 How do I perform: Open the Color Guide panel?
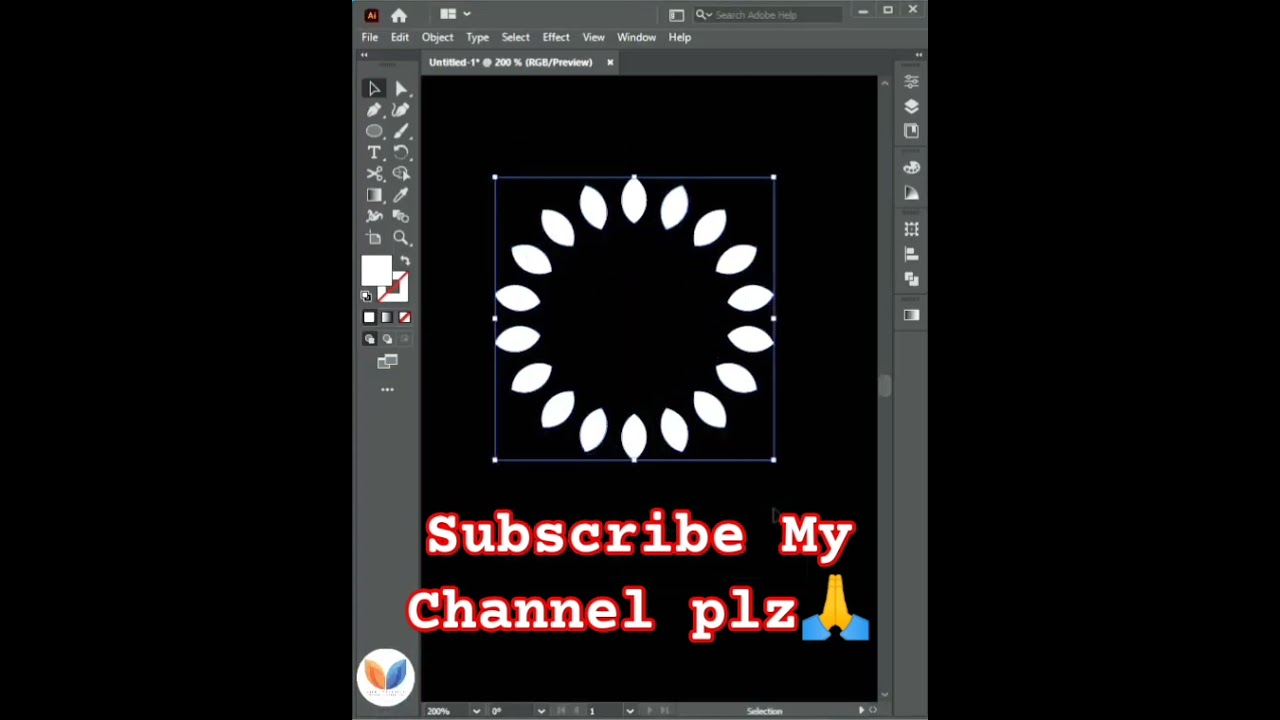coord(911,193)
